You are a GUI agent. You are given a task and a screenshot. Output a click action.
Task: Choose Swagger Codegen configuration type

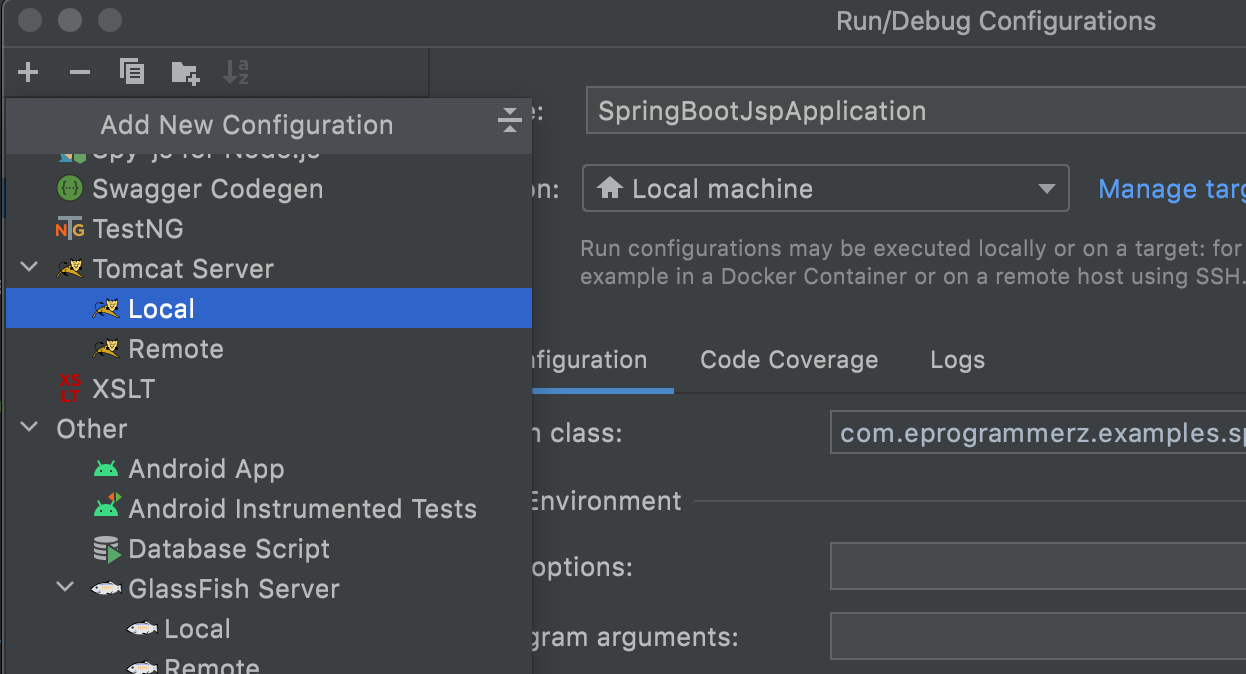tap(269, 188)
